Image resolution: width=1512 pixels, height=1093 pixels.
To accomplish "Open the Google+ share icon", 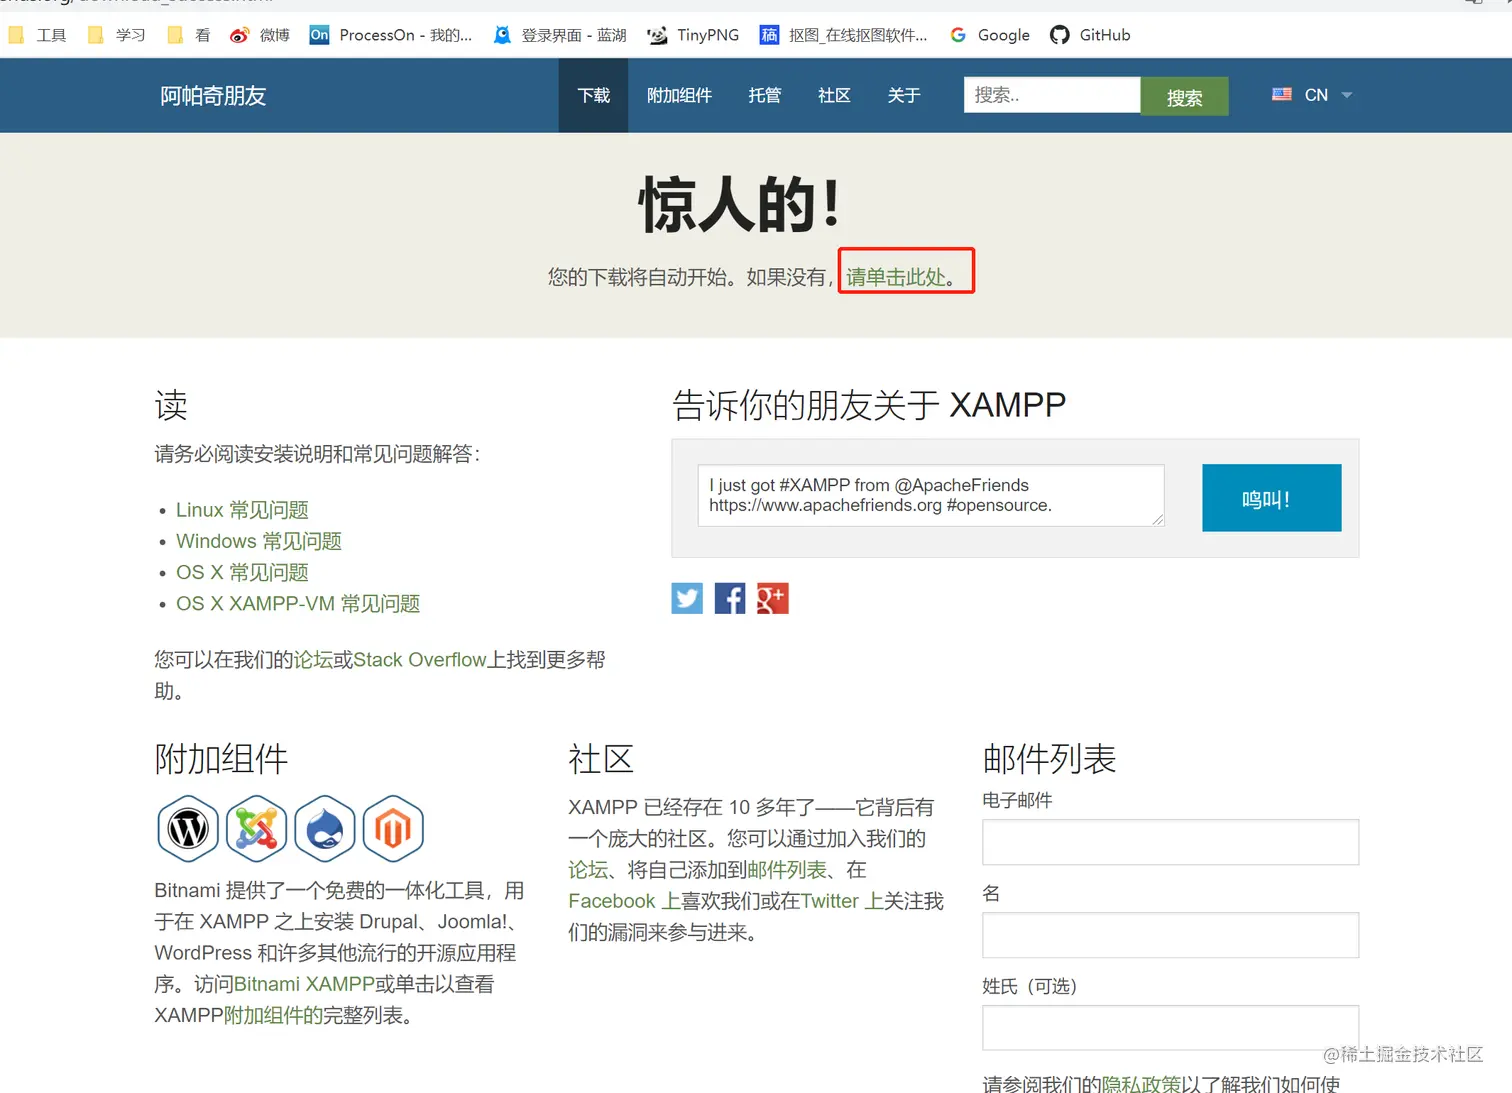I will (x=773, y=598).
